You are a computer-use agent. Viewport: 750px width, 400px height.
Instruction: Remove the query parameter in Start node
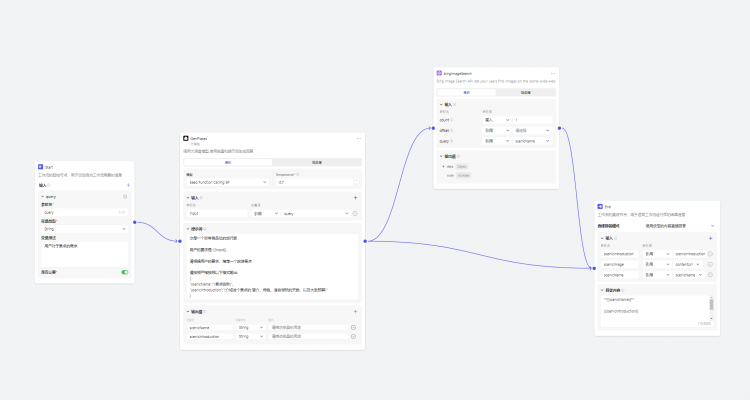(125, 197)
